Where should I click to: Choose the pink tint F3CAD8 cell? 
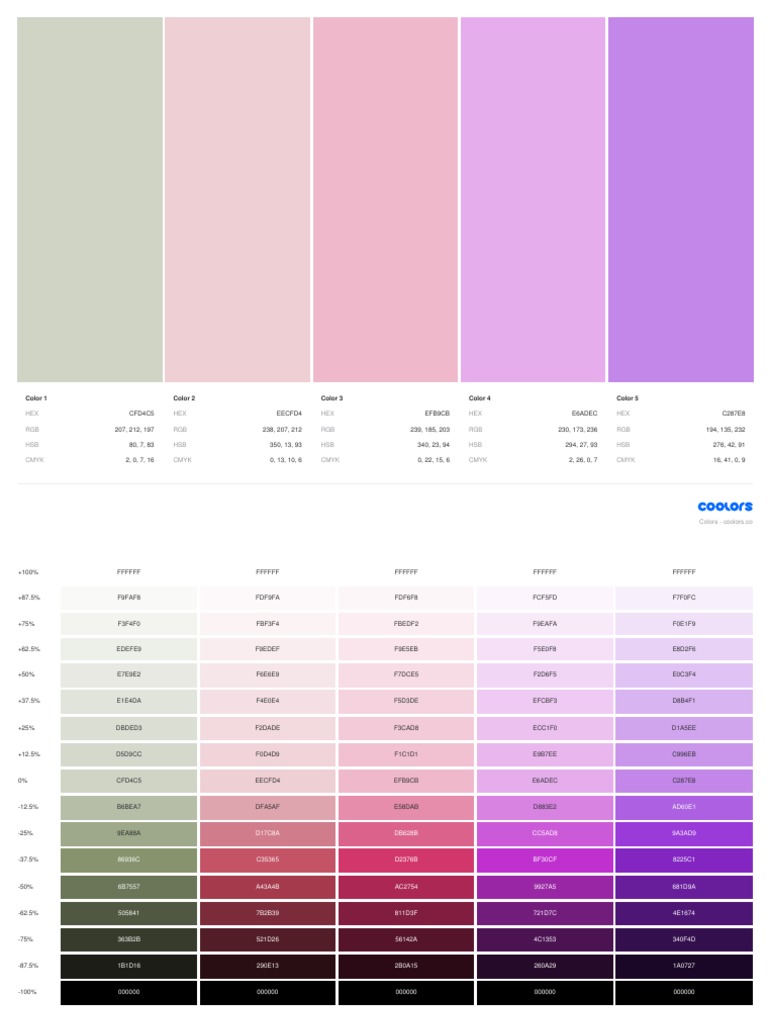tap(406, 728)
